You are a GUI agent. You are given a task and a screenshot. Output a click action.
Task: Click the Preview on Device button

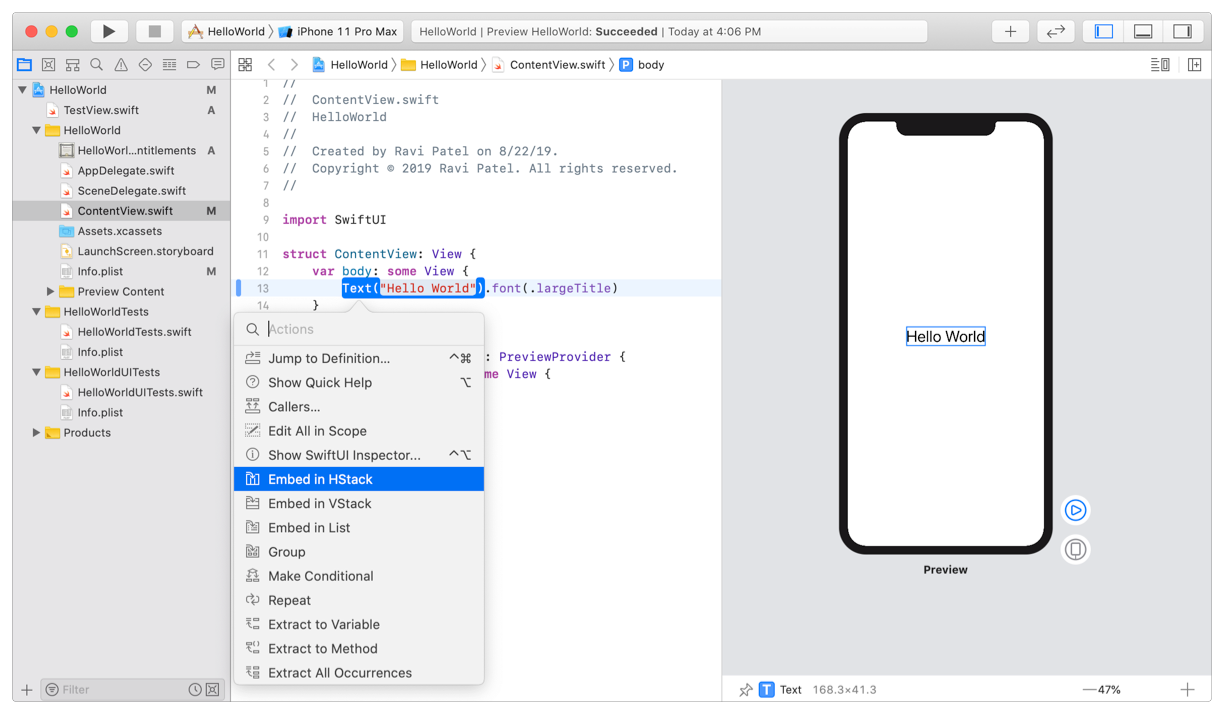point(1075,549)
